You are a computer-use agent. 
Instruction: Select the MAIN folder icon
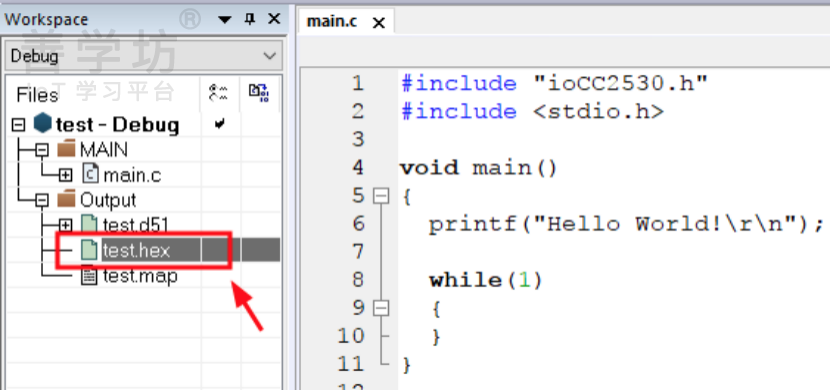66,149
